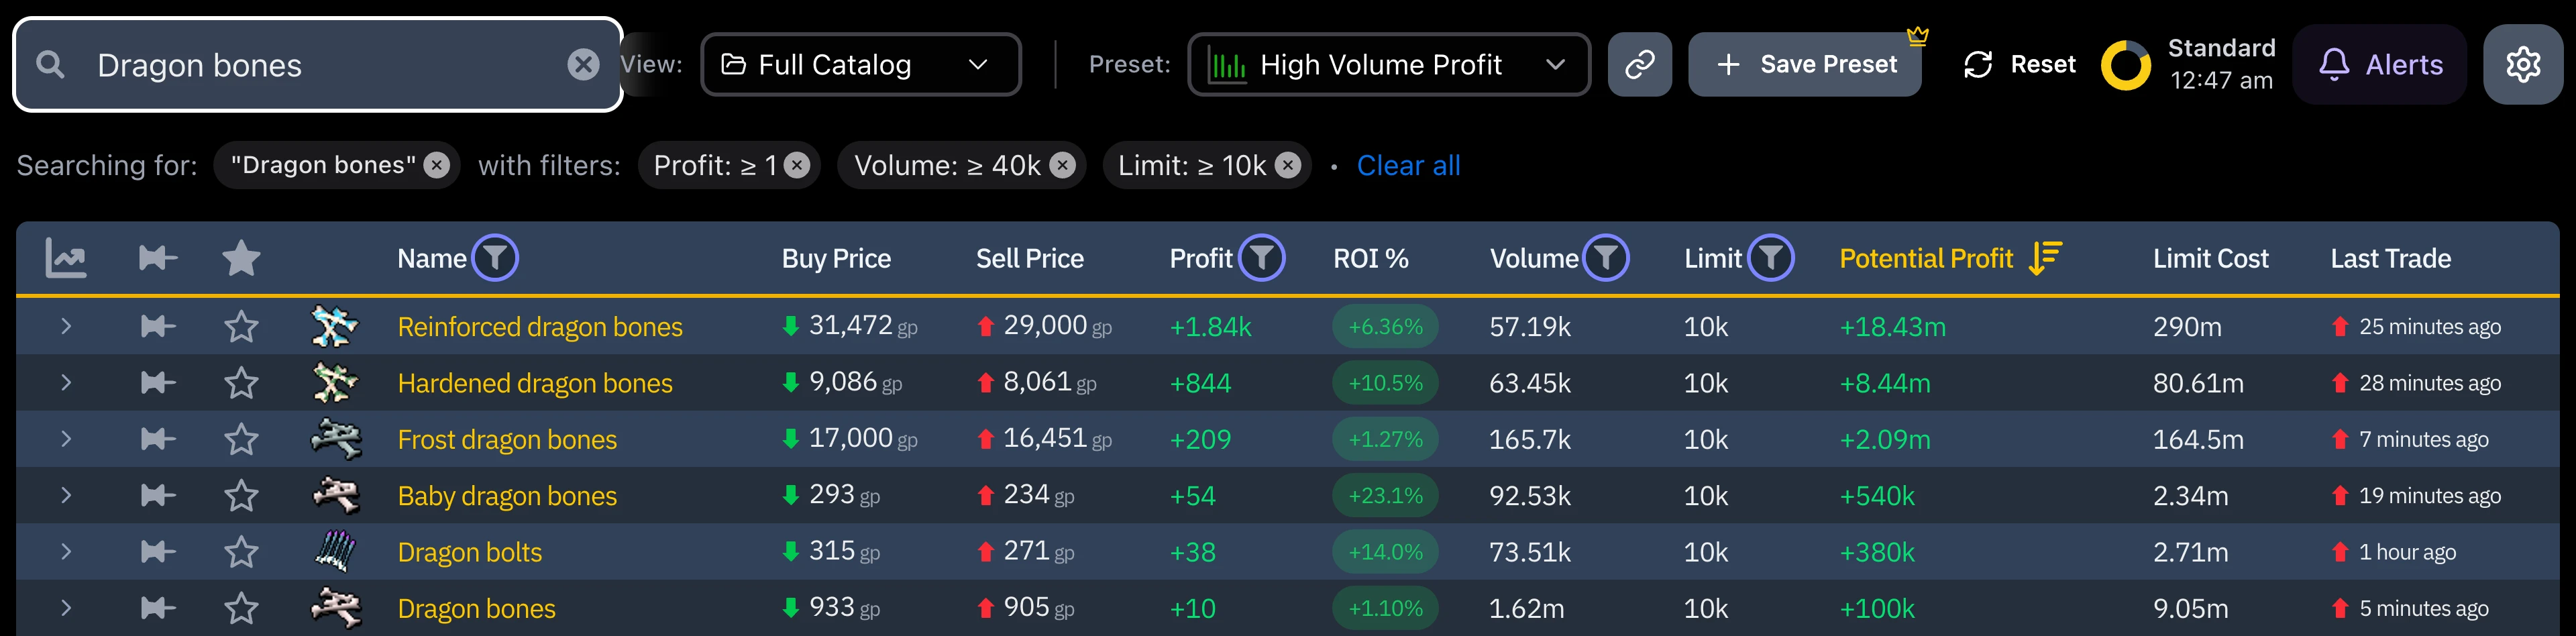Open the Profit column filter
Viewport: 2576px width, 636px height.
[x=1262, y=259]
